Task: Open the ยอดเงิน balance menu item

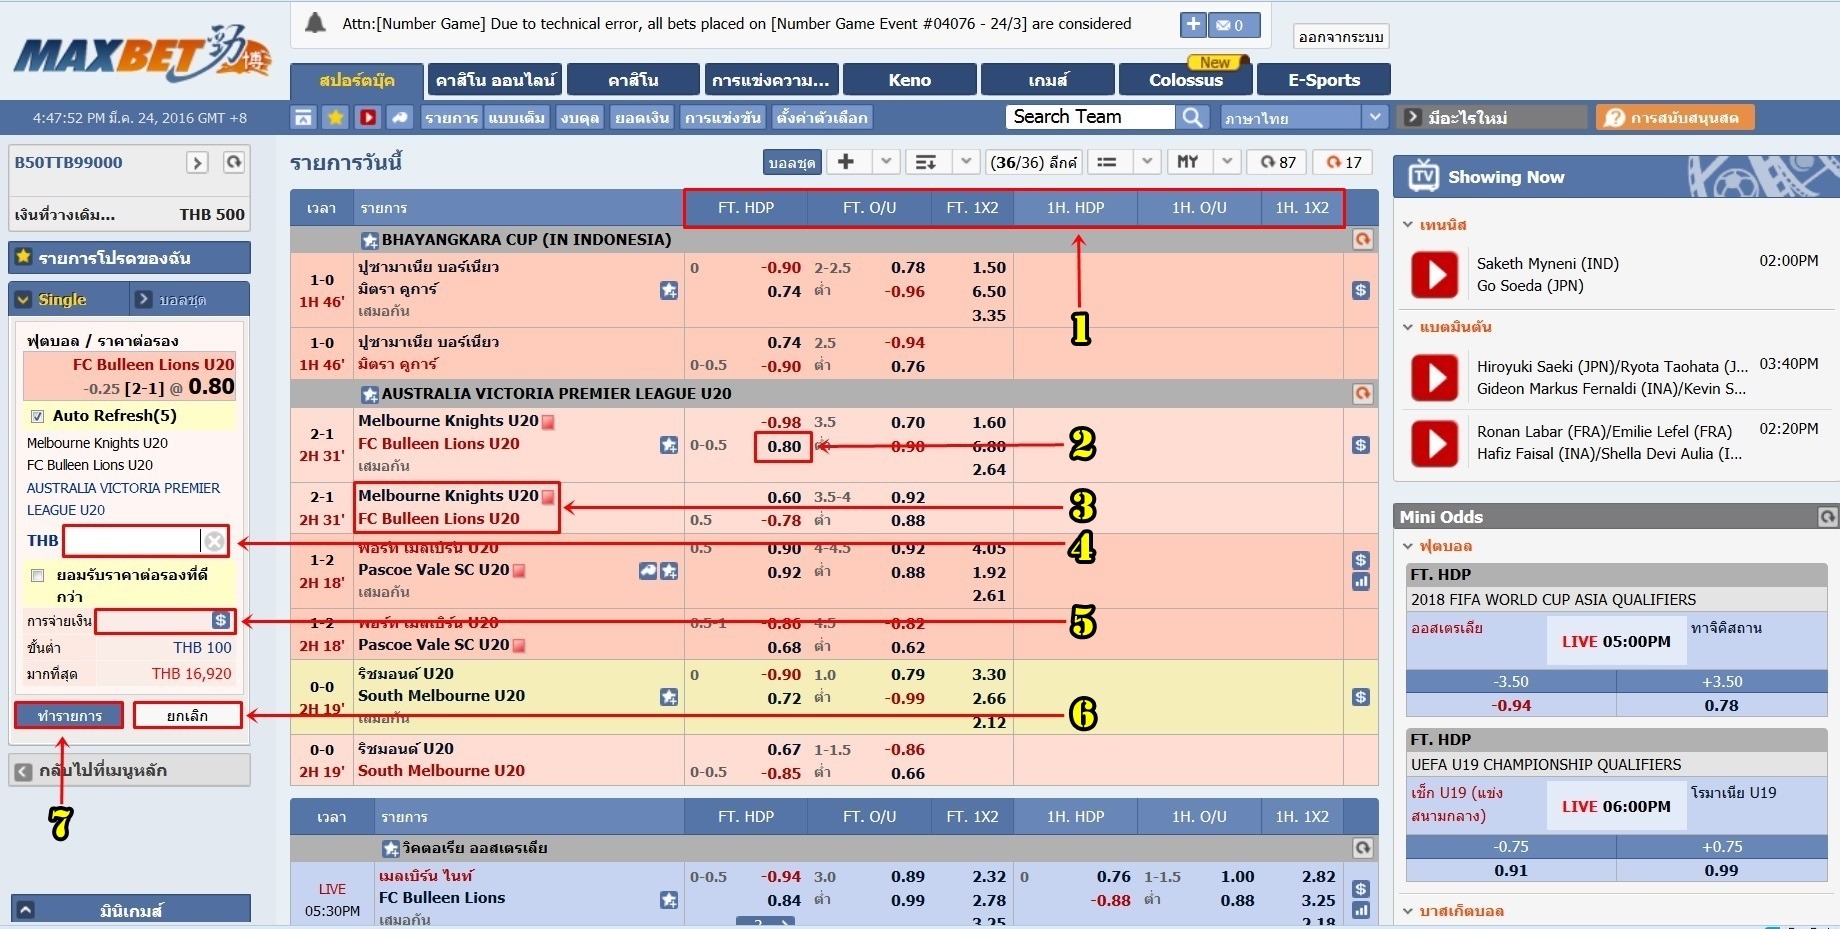Action: pyautogui.click(x=642, y=117)
